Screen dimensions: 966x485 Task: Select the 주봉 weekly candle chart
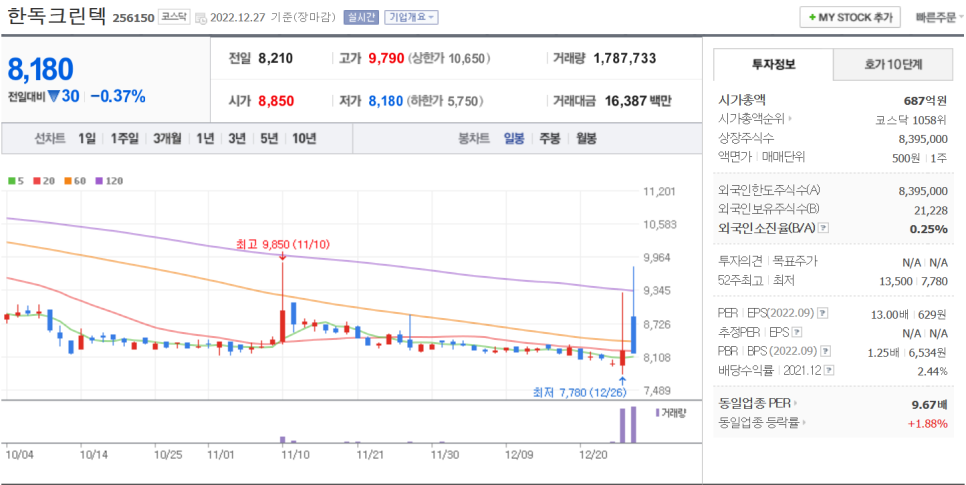pyautogui.click(x=550, y=139)
